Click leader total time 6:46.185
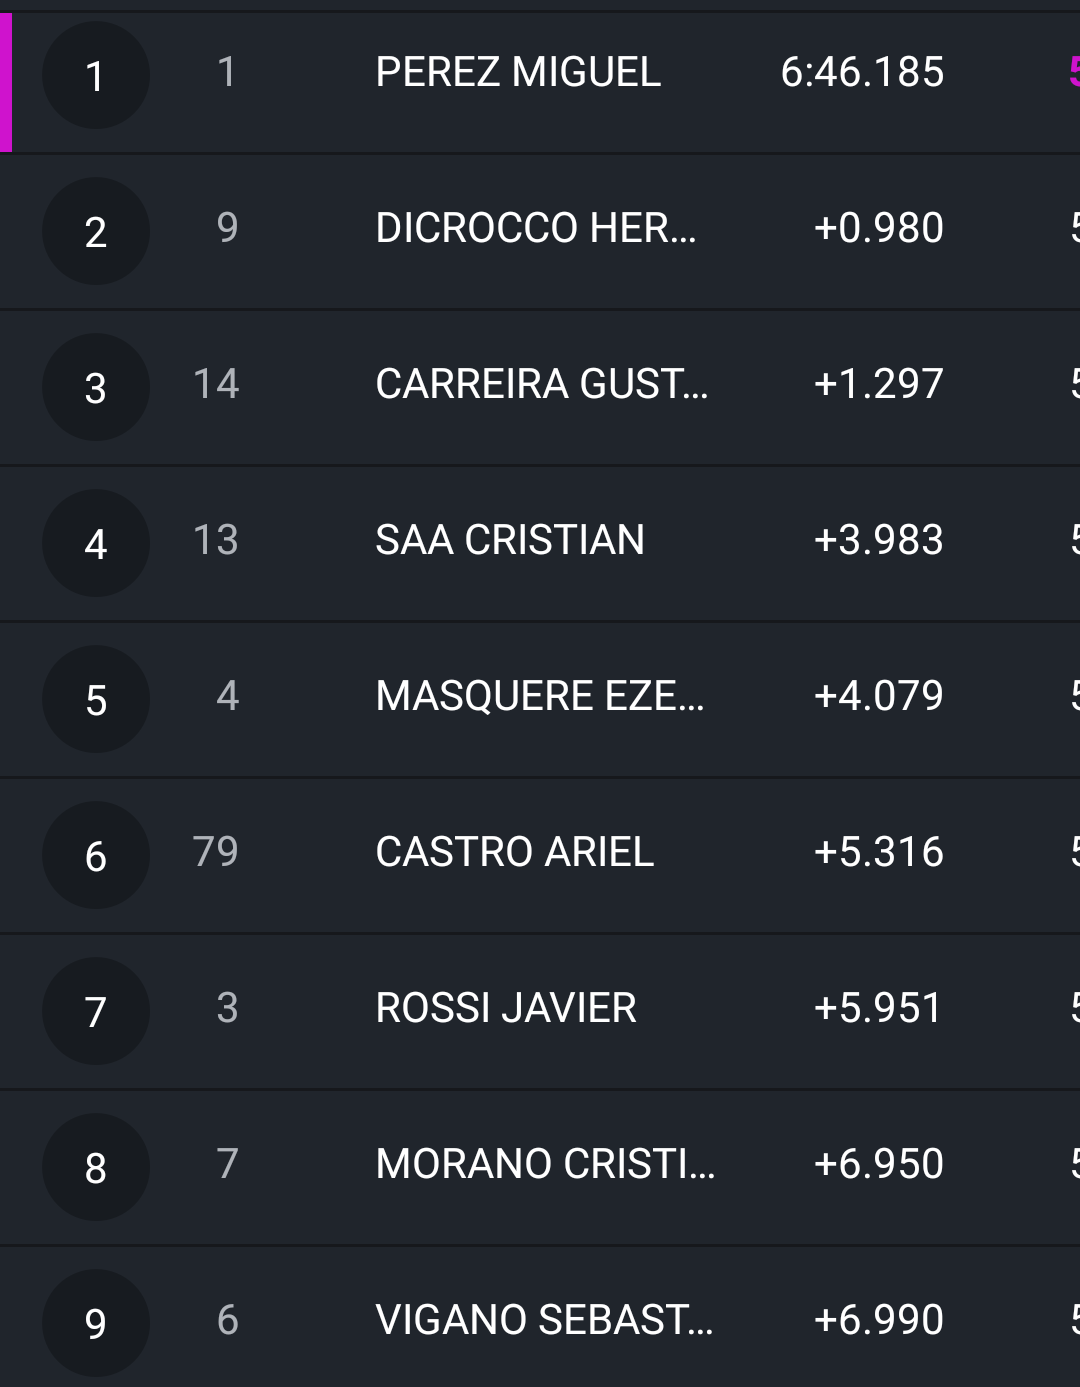Viewport: 1080px width, 1387px height. pyautogui.click(x=862, y=72)
